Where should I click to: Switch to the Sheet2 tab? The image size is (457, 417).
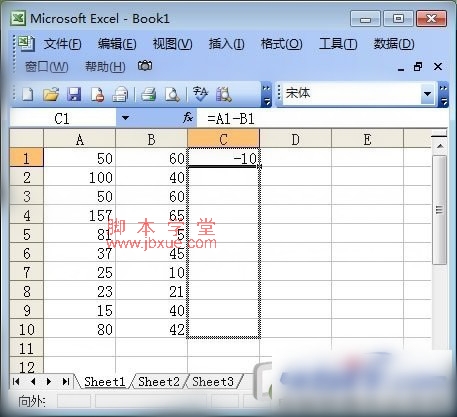click(159, 382)
